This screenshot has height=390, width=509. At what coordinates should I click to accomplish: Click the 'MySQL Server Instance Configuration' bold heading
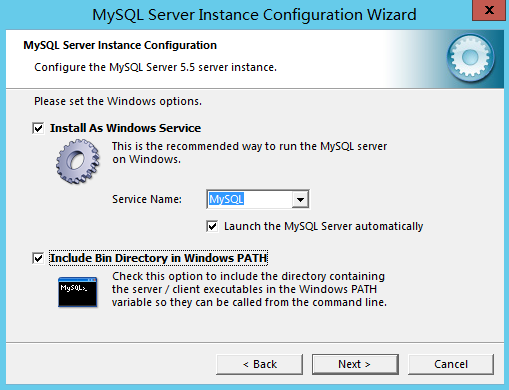pos(120,45)
